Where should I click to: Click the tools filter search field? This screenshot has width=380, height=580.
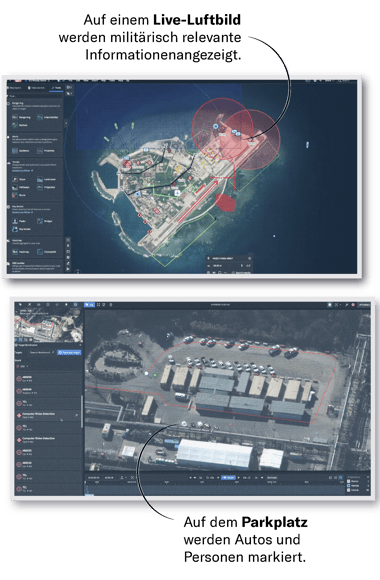coord(35,96)
